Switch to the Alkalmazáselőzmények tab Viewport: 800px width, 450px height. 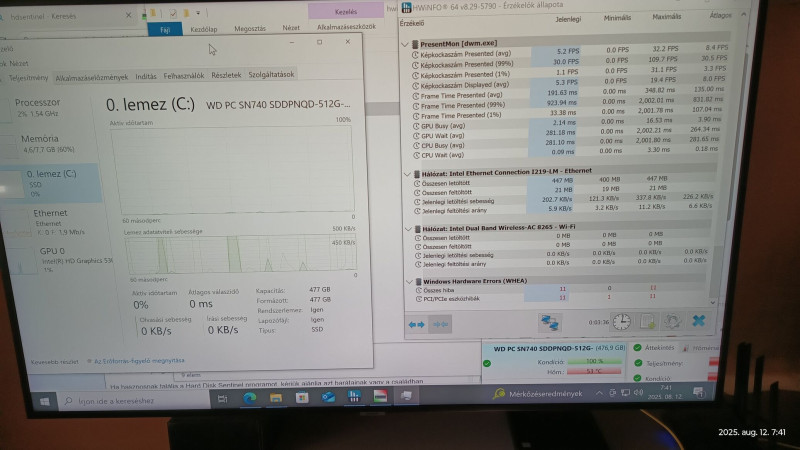[92, 78]
